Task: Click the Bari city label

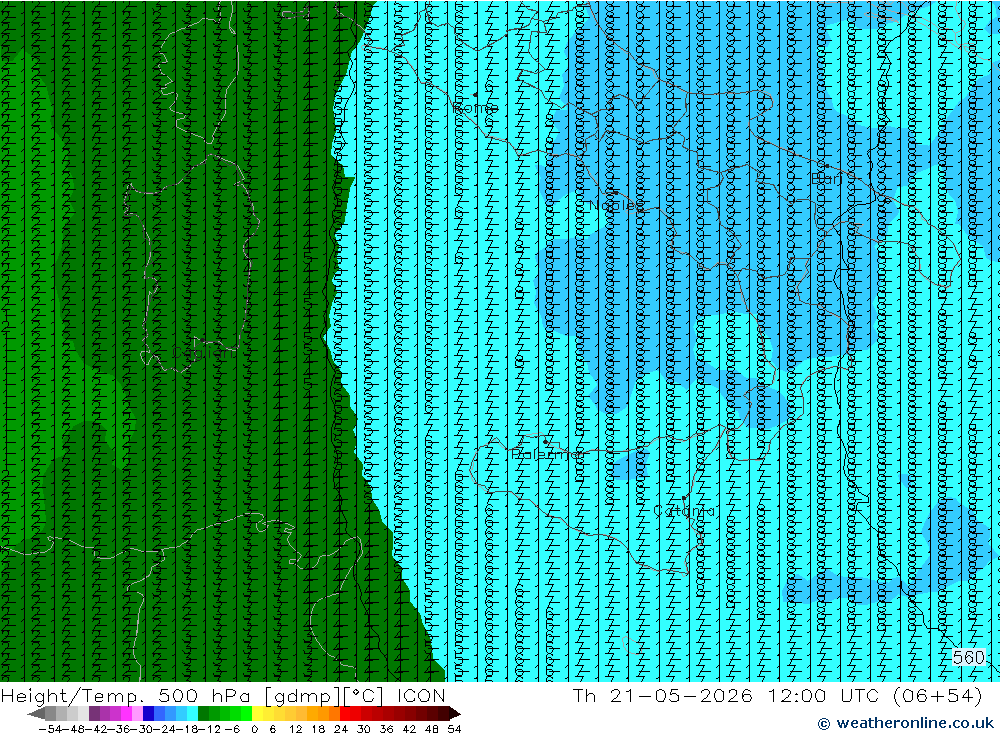Action: pyautogui.click(x=827, y=179)
